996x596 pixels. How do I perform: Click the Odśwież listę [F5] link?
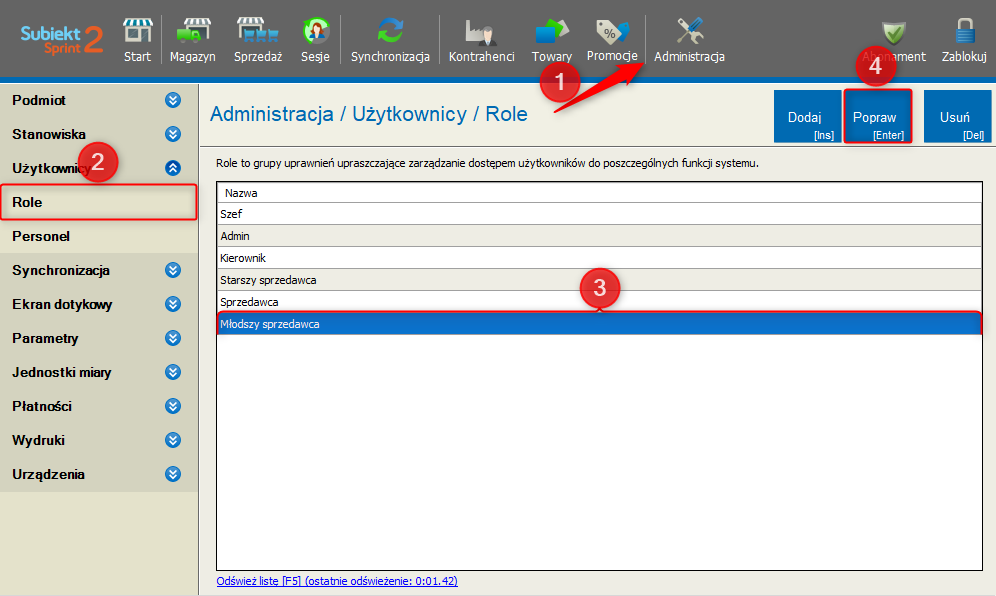pyautogui.click(x=337, y=581)
